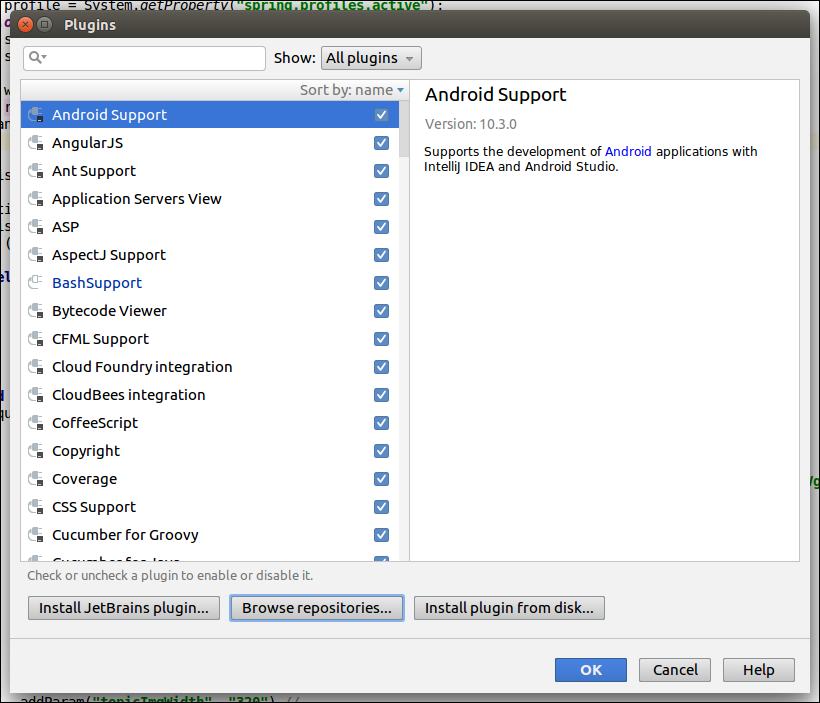The height and width of the screenshot is (703, 820).
Task: Toggle the CFML Support checkbox
Action: pos(381,338)
